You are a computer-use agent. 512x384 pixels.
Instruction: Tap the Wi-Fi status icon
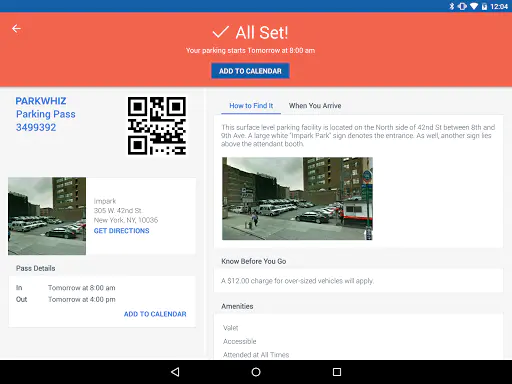tap(474, 6)
